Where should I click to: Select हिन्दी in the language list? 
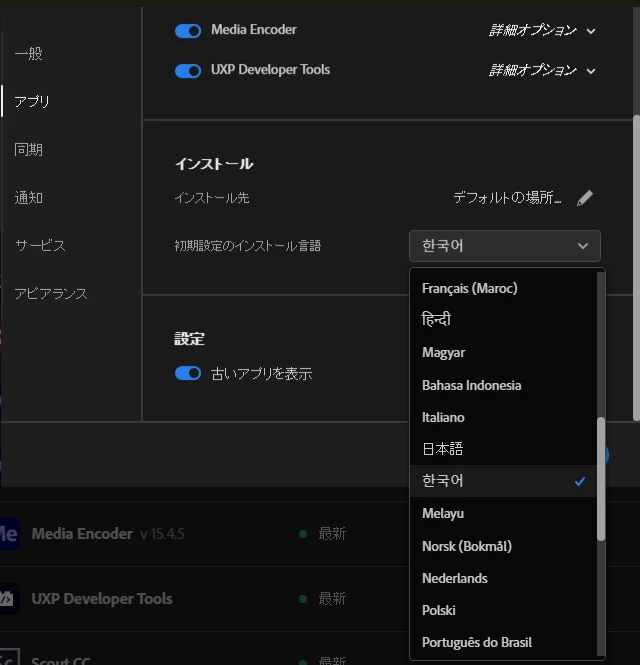pos(503,320)
